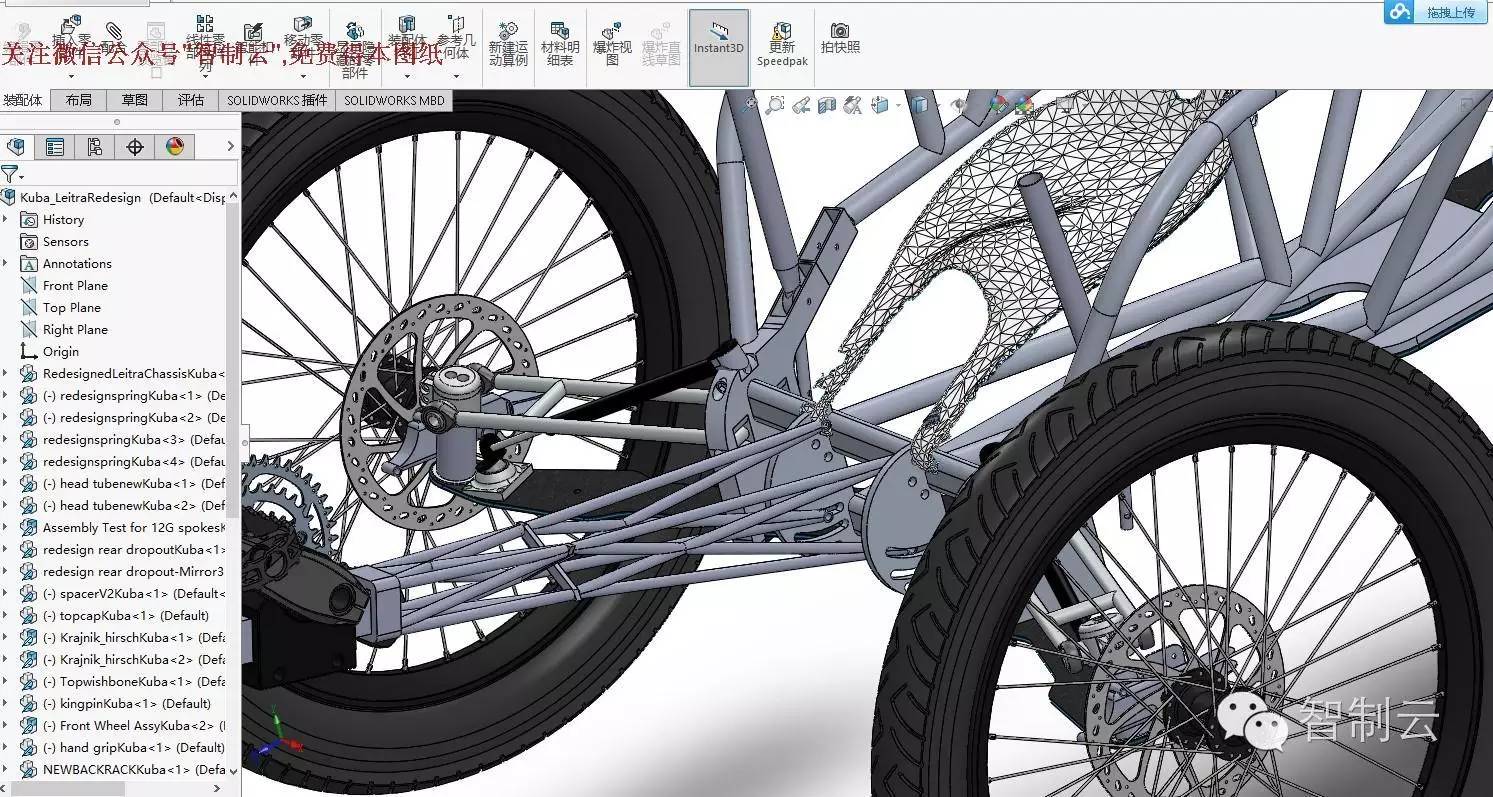The image size is (1493, 797).
Task: Open the DisplayManager color ball tab
Action: [175, 147]
